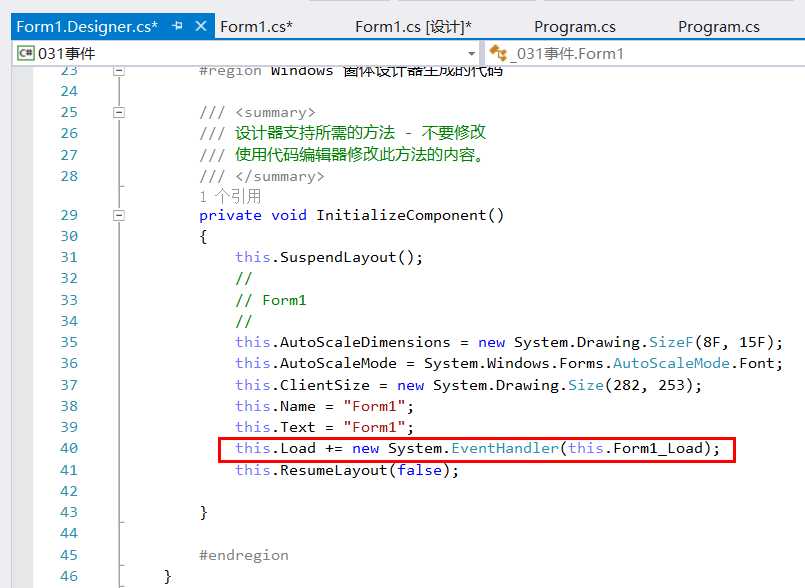The image size is (805, 588).
Task: Click the comment text '使用代码编辑器修改此方法的内容'
Action: point(355,155)
